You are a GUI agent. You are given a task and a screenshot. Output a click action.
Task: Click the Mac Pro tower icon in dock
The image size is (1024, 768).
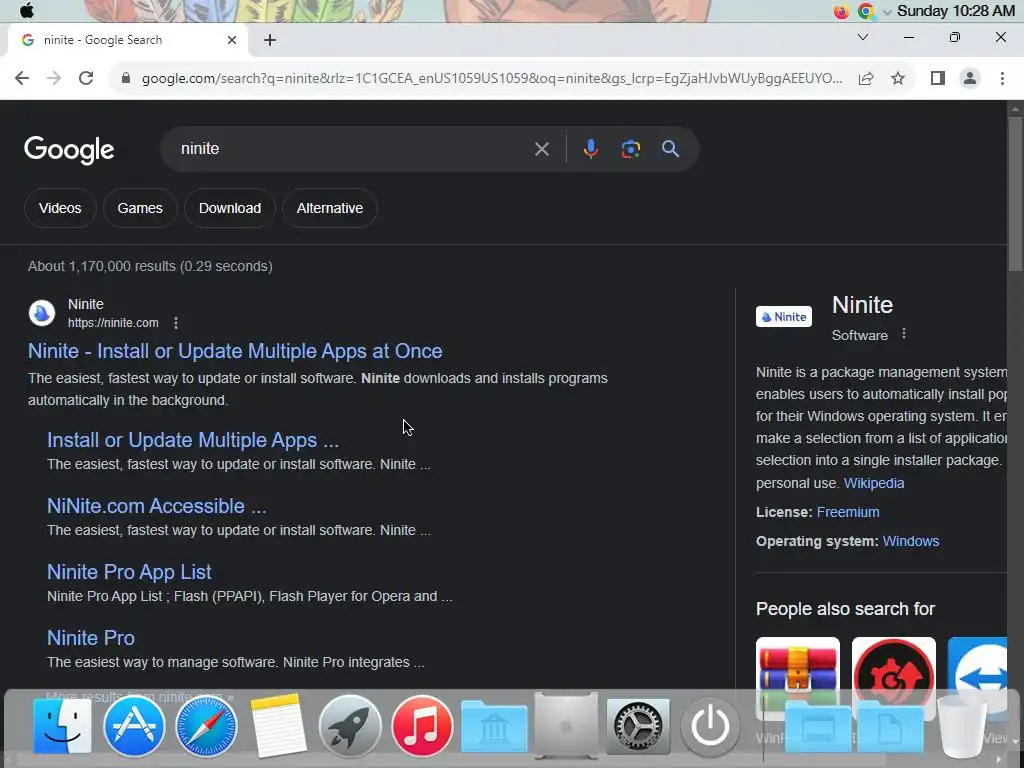click(566, 725)
